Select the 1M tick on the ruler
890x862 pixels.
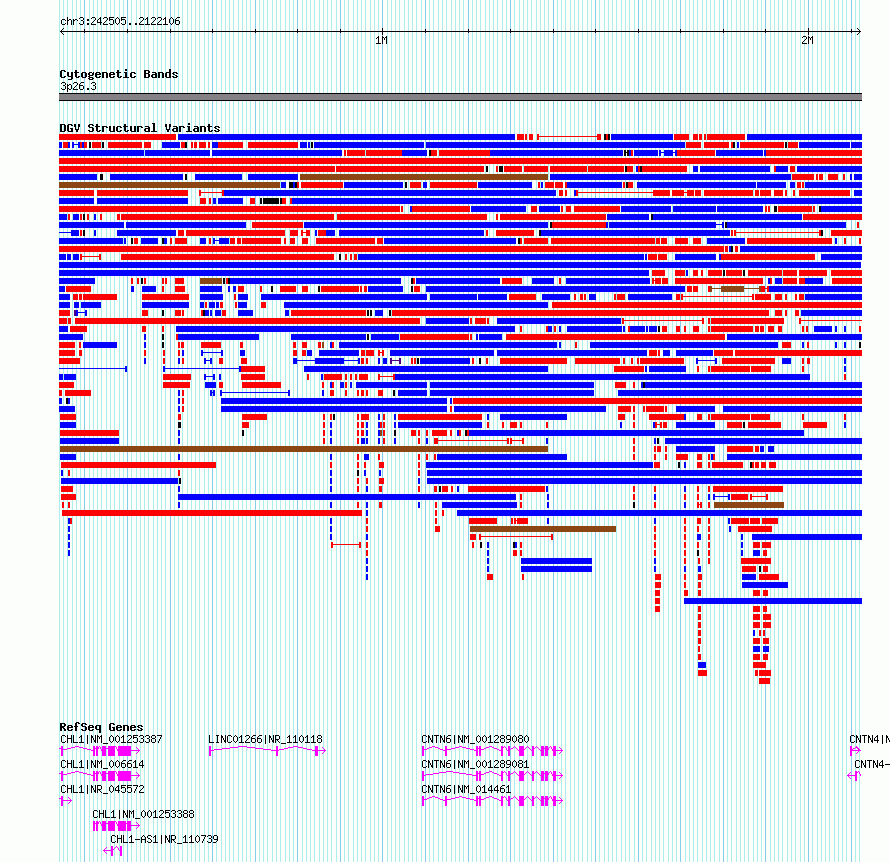pyautogui.click(x=381, y=40)
